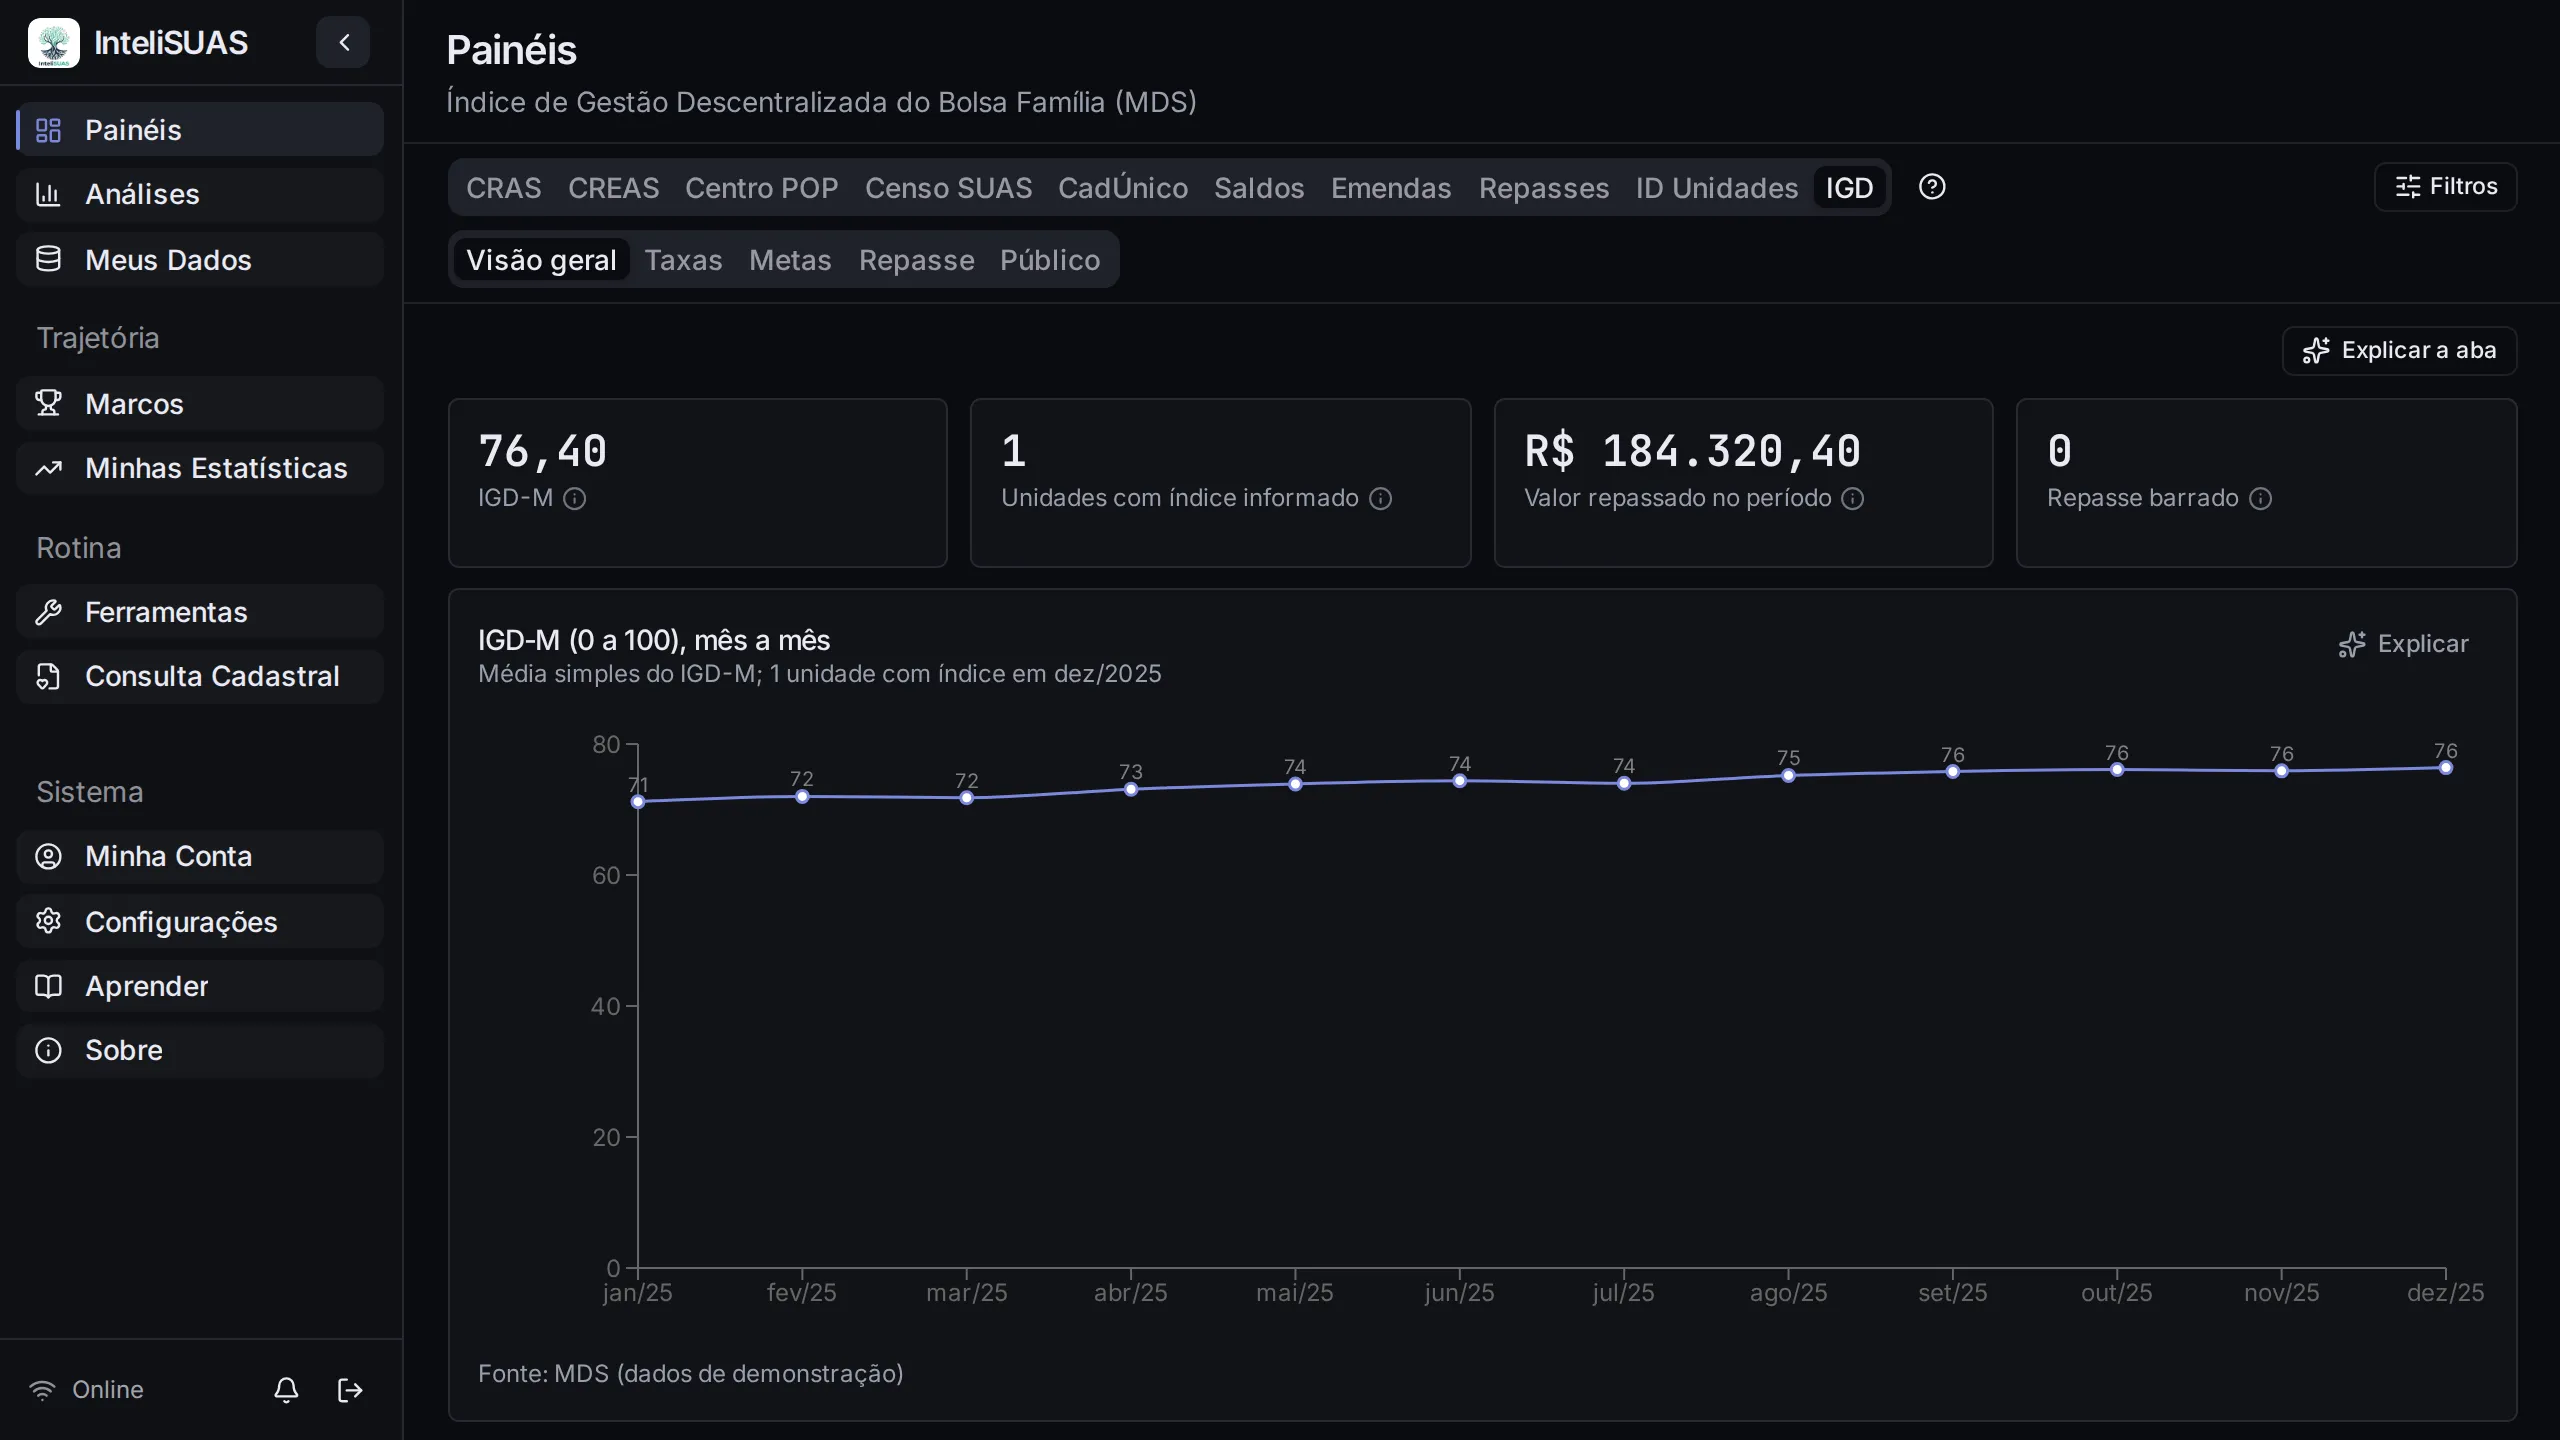2560x1440 pixels.
Task: Switch to the CREAS tab
Action: click(x=613, y=188)
